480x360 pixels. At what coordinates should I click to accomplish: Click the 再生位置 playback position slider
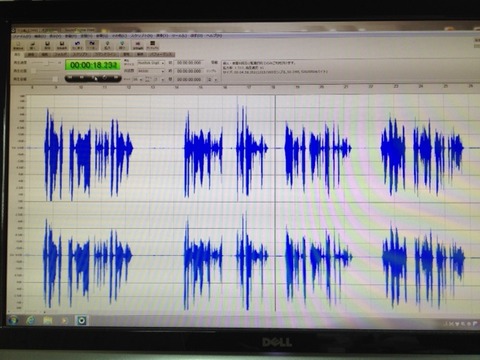pyautogui.click(x=47, y=71)
